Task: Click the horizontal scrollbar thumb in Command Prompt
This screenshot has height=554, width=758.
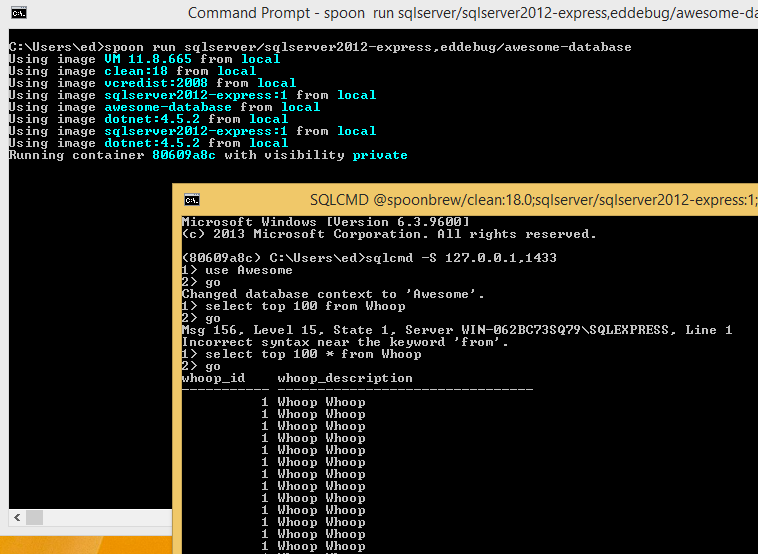Action: pos(34,518)
